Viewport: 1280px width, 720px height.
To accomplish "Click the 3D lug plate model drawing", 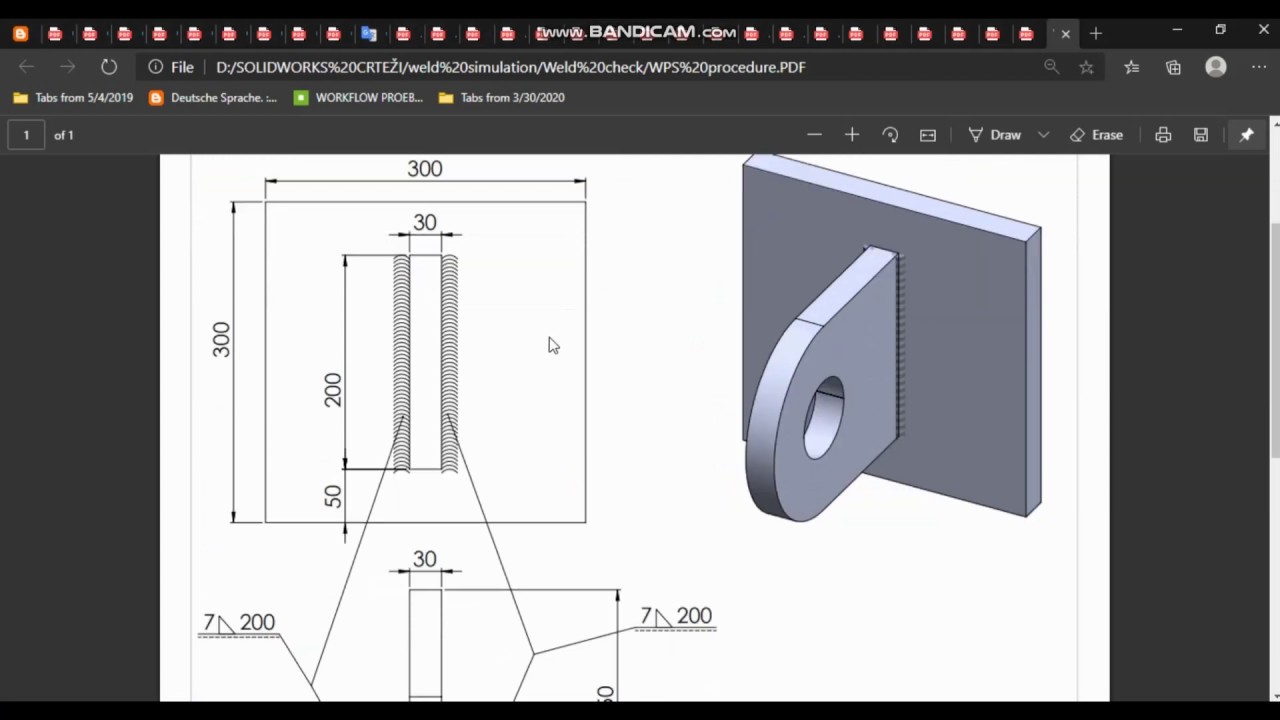I will pyautogui.click(x=892, y=338).
